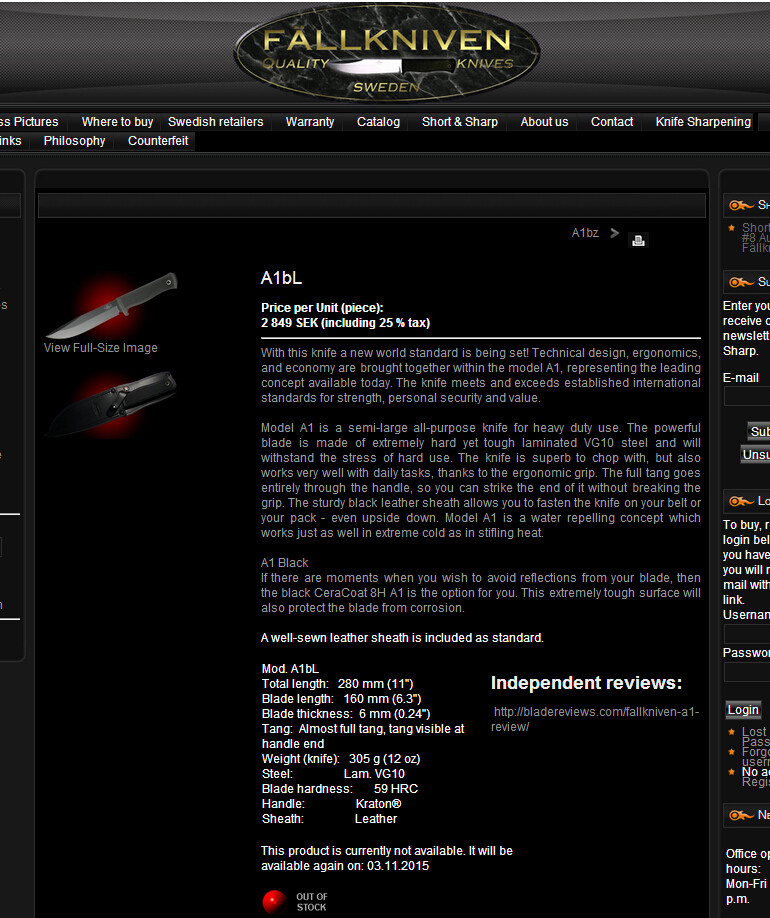Click the Independent reviews heading
The image size is (770, 918).
[x=586, y=683]
